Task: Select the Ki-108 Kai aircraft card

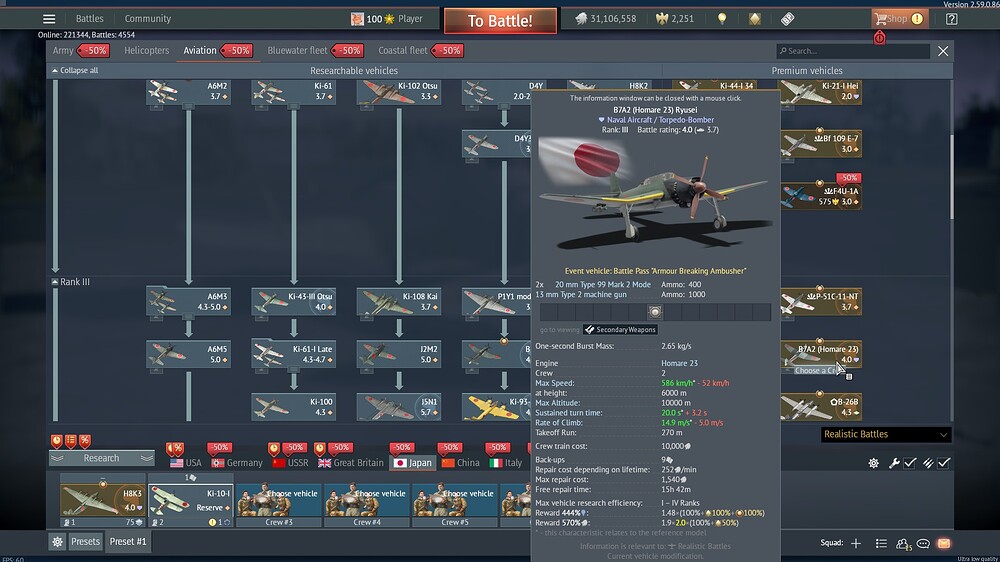Action: click(399, 302)
